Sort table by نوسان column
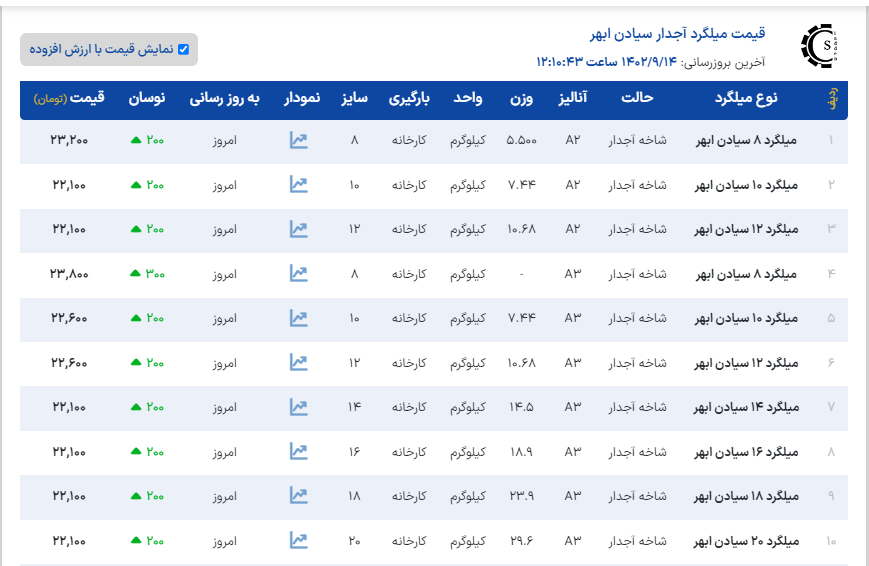 [x=147, y=99]
